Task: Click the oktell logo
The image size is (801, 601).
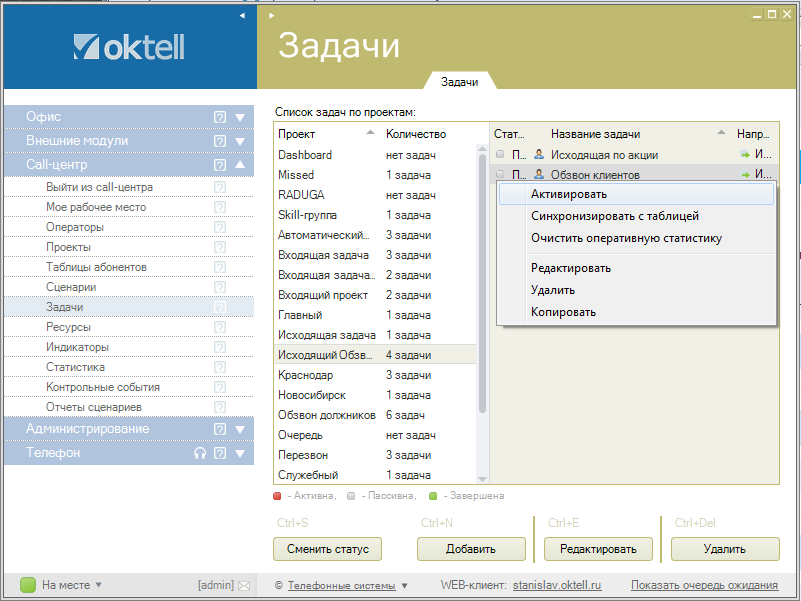Action: tap(129, 47)
